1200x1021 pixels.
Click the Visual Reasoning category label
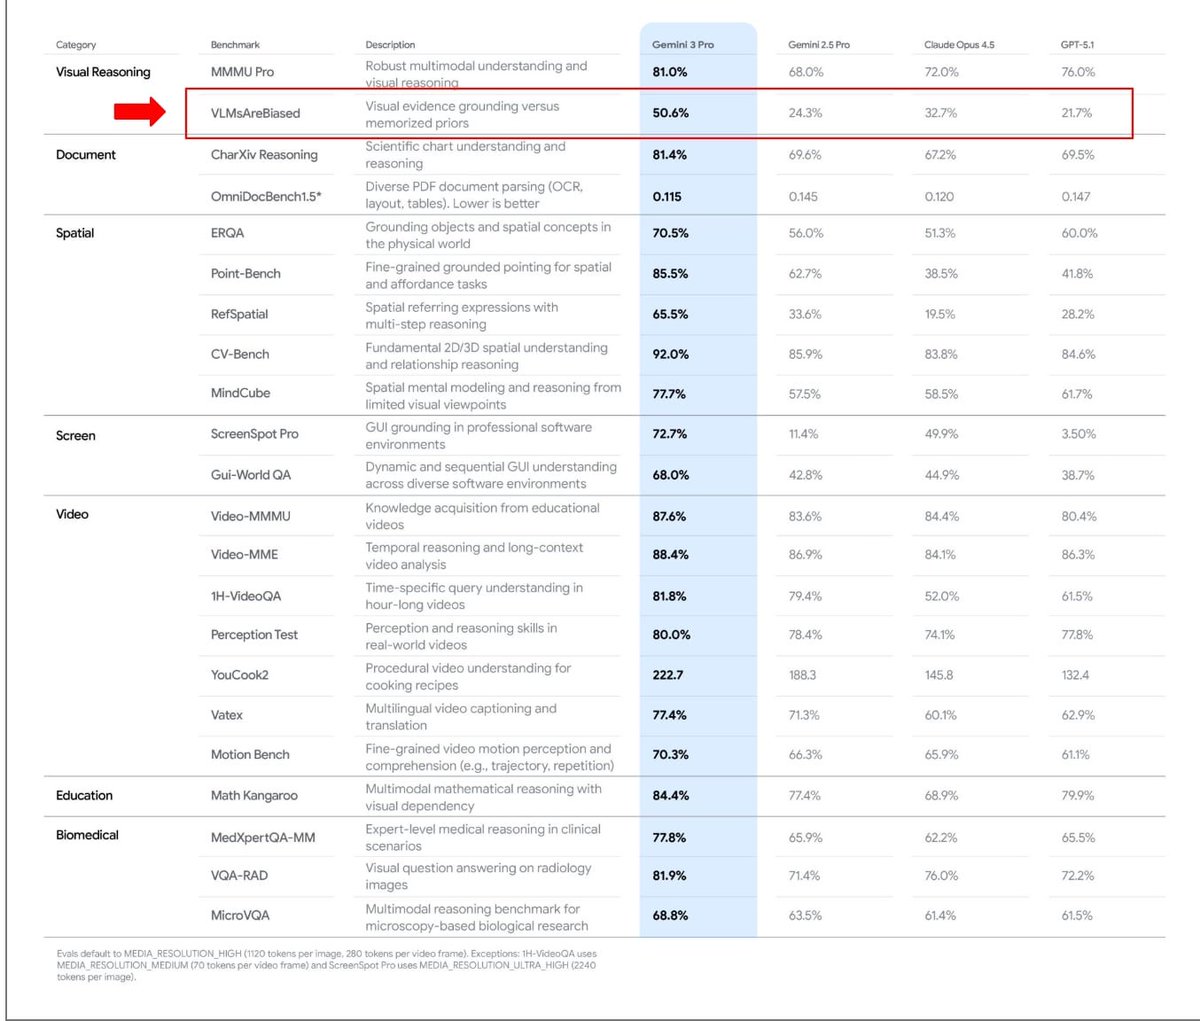pyautogui.click(x=103, y=72)
